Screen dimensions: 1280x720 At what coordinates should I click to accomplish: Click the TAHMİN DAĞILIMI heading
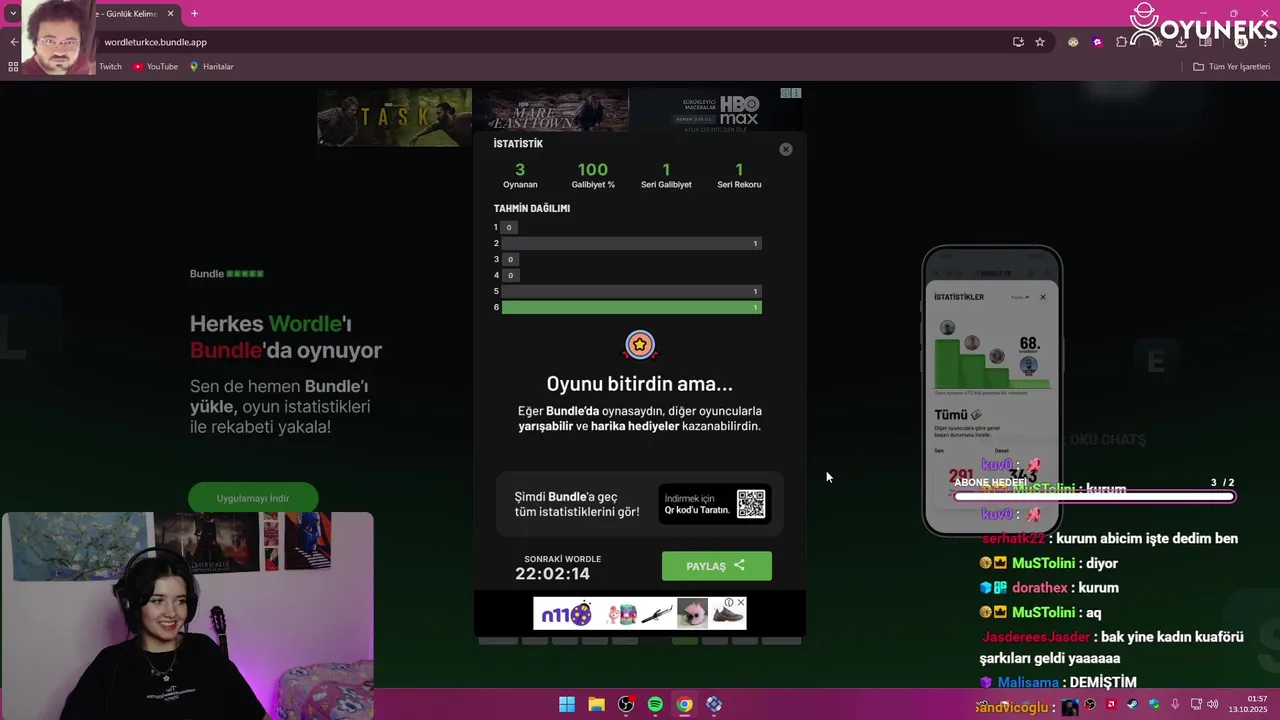click(x=532, y=208)
